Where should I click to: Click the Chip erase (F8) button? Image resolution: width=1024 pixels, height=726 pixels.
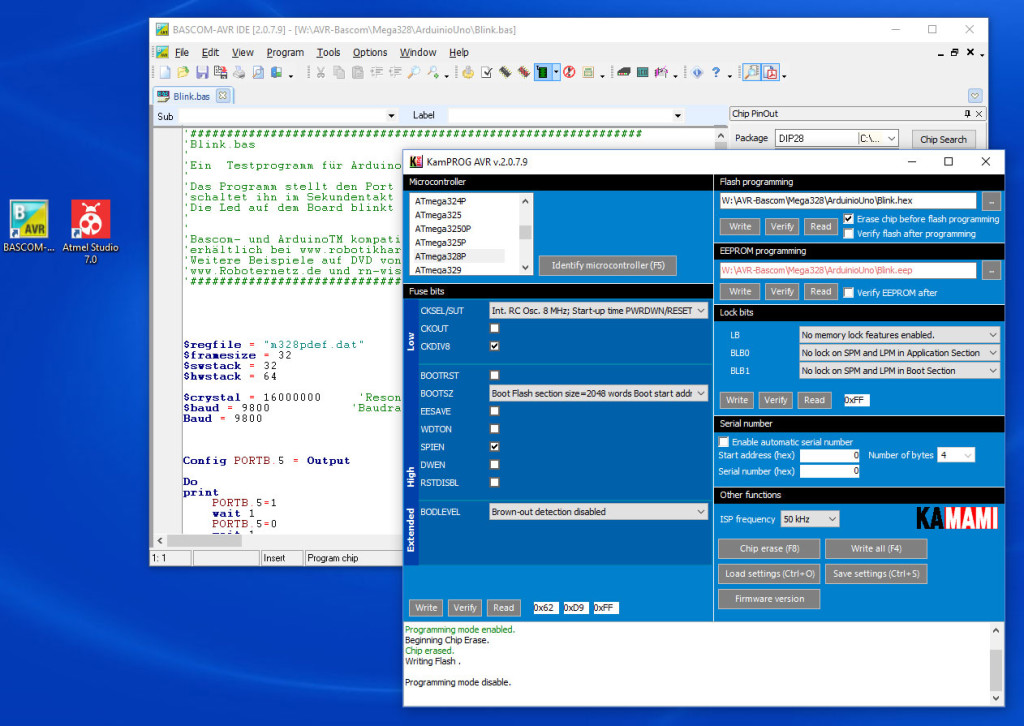[768, 548]
